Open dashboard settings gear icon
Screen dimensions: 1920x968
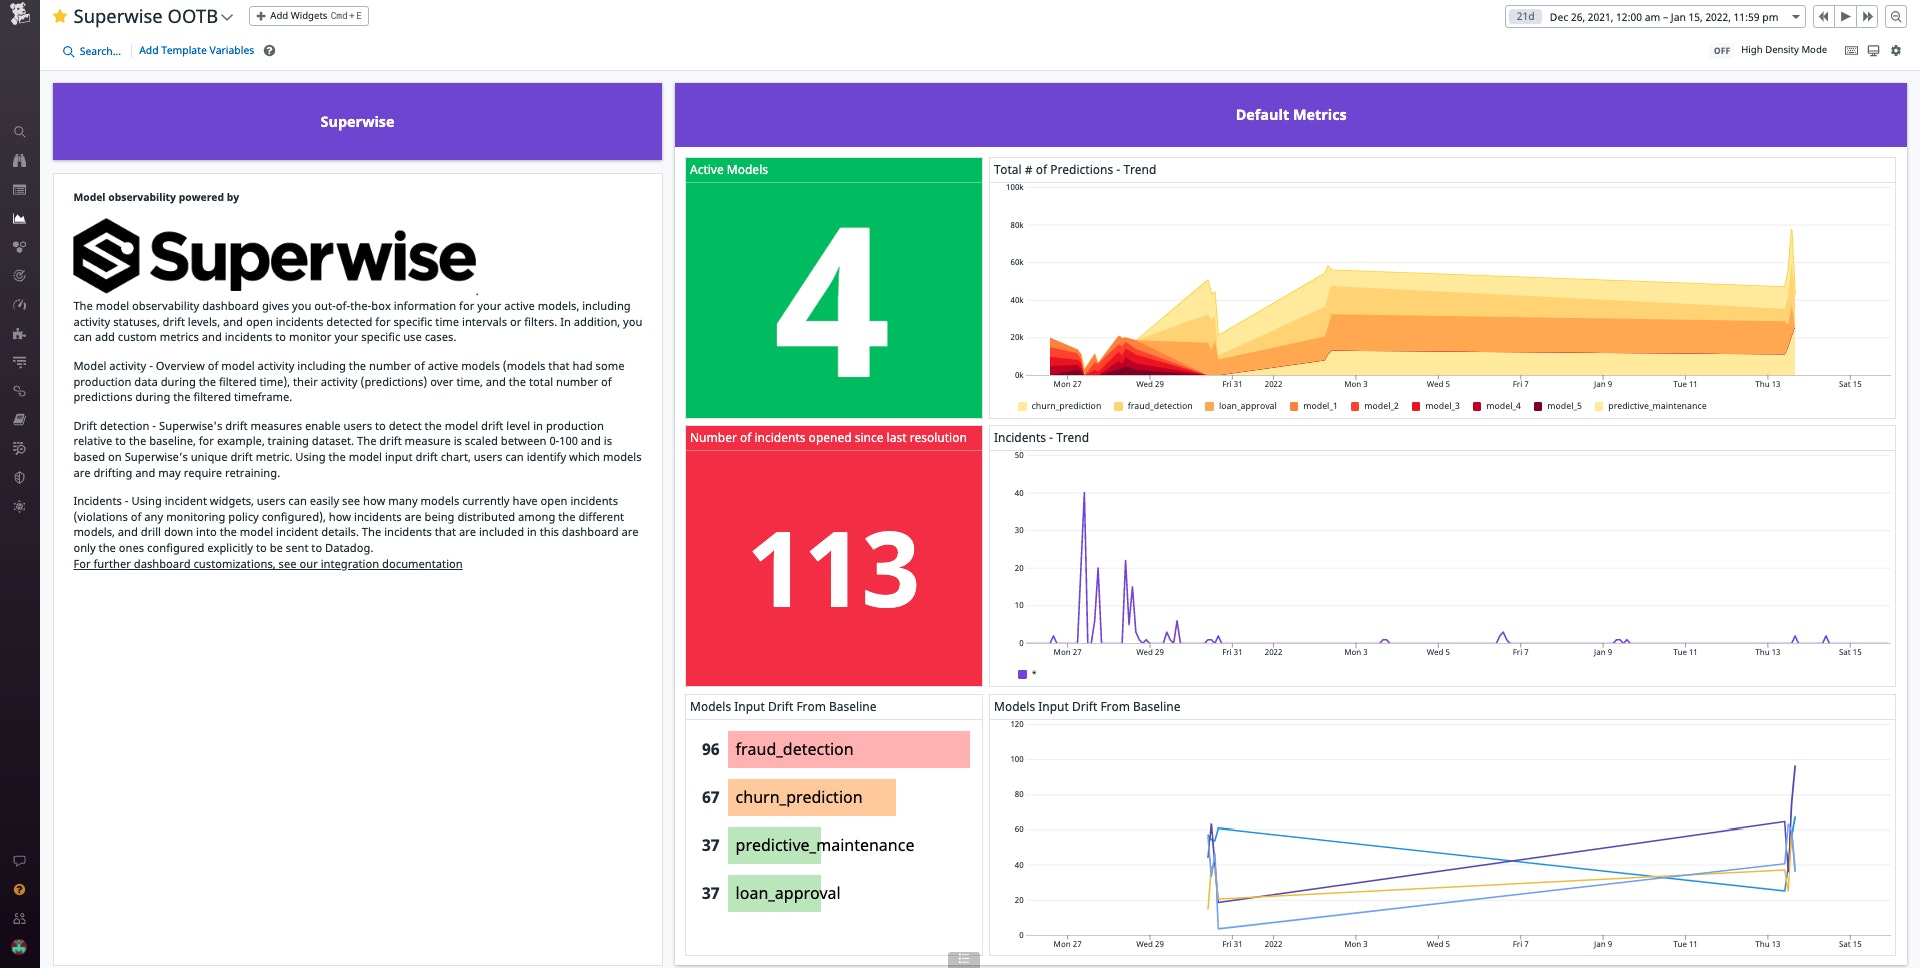pyautogui.click(x=1896, y=51)
